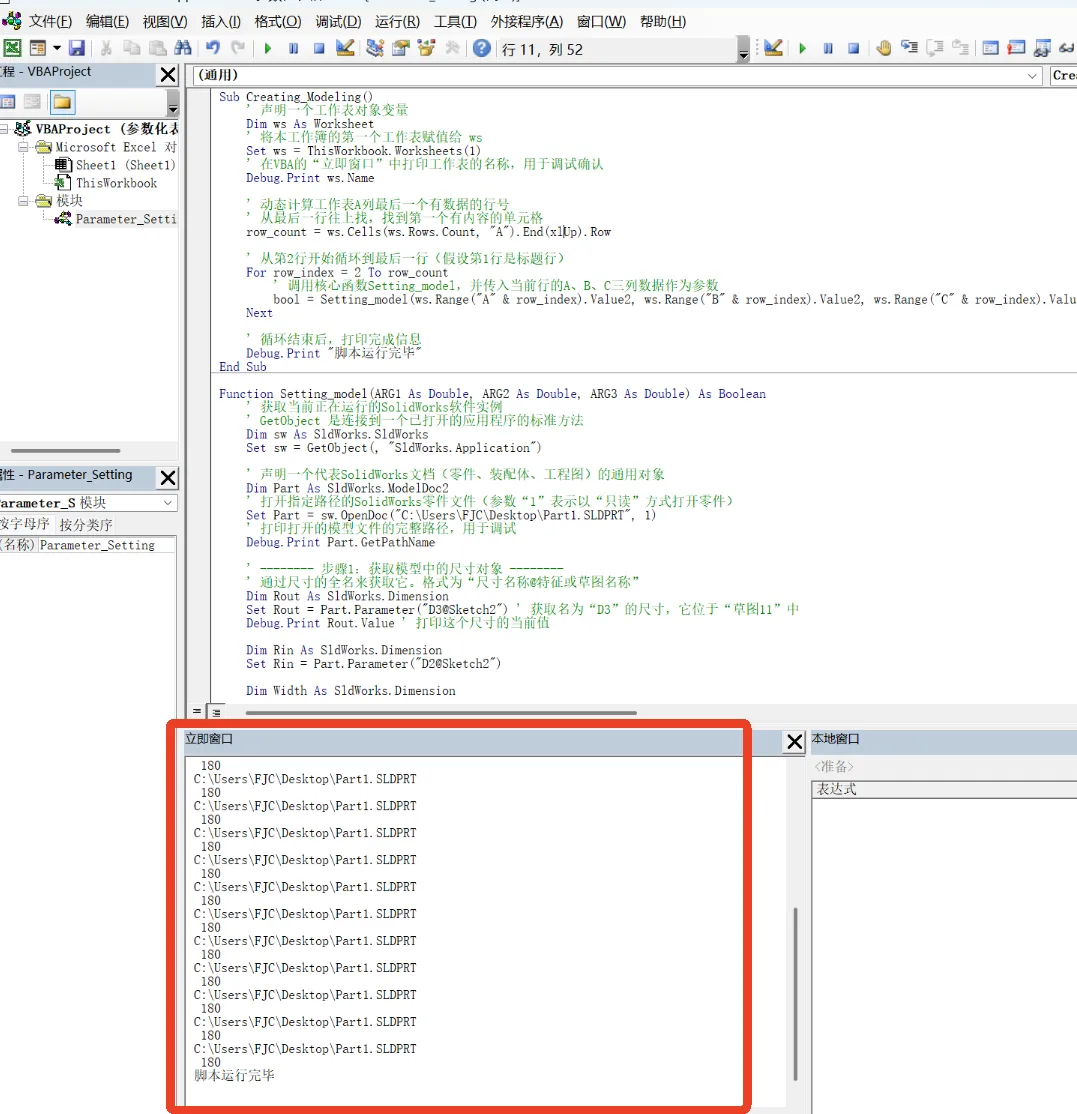Click the Step Into icon
This screenshot has height=1114, width=1077.
pos(909,48)
